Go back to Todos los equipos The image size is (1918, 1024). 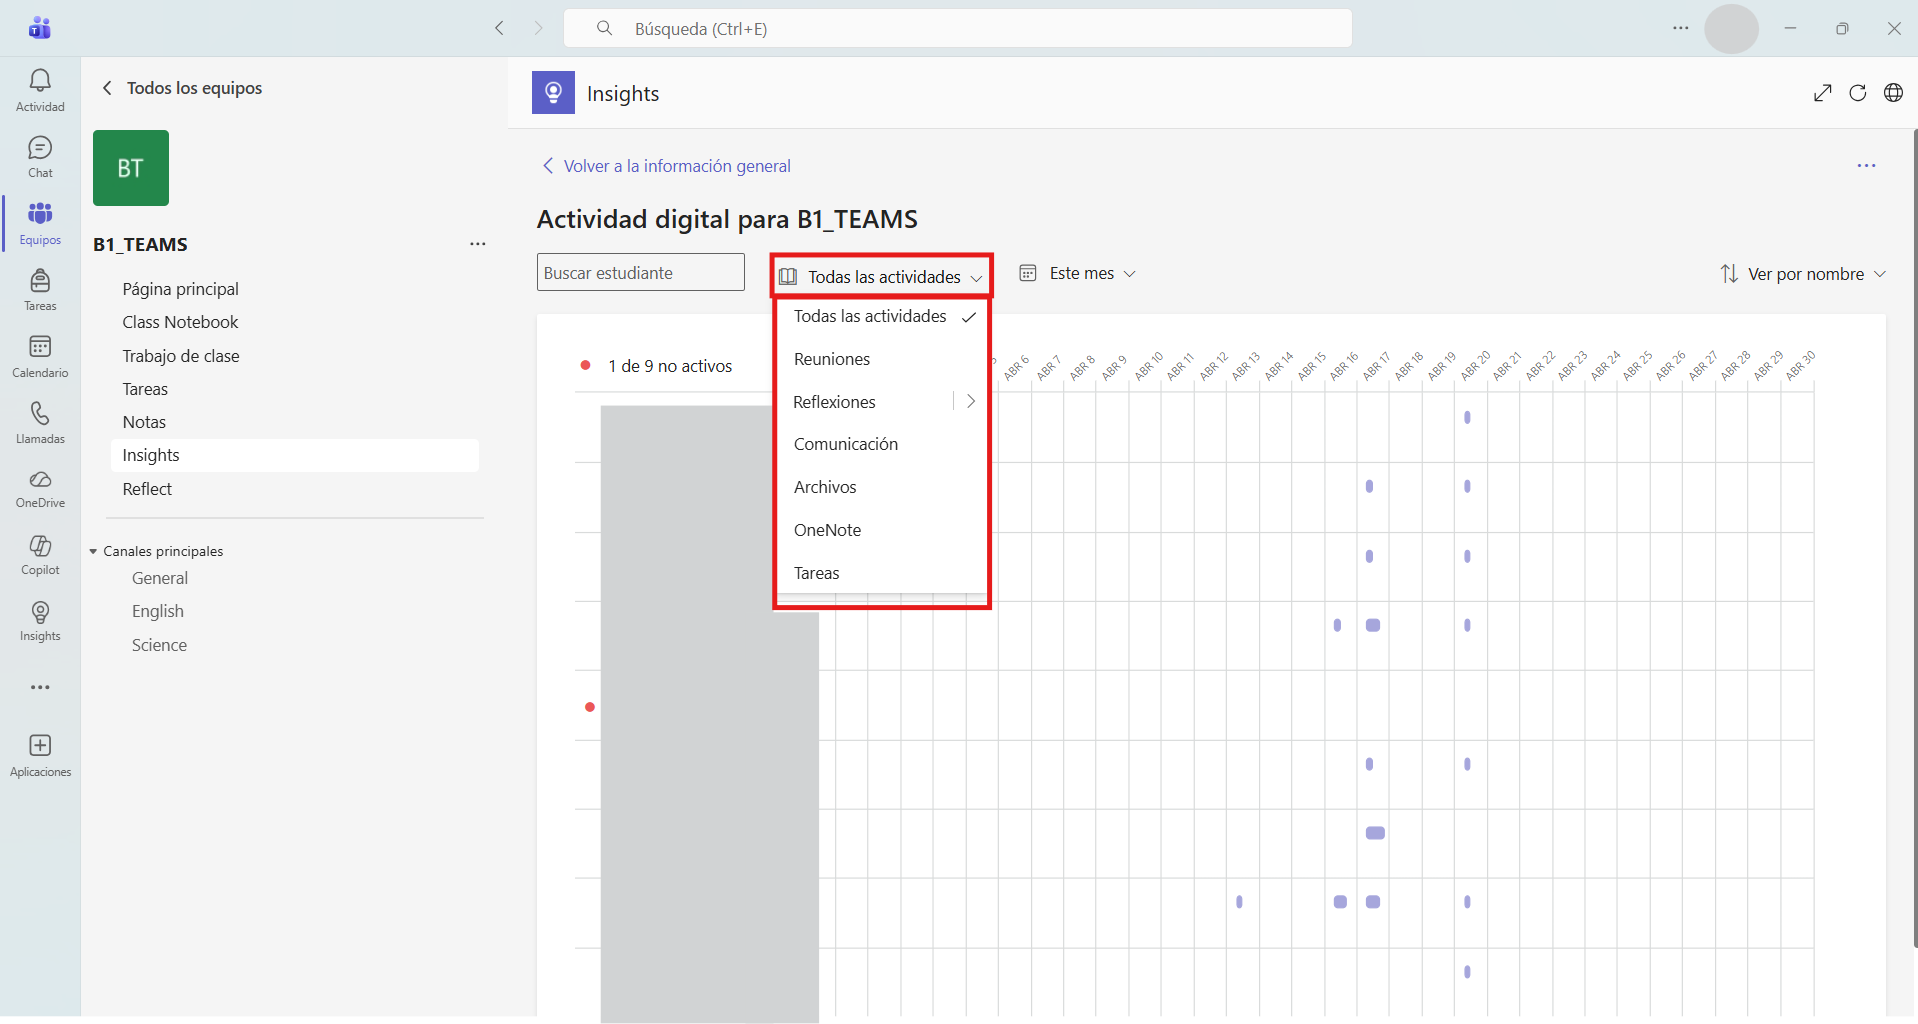[x=182, y=88]
